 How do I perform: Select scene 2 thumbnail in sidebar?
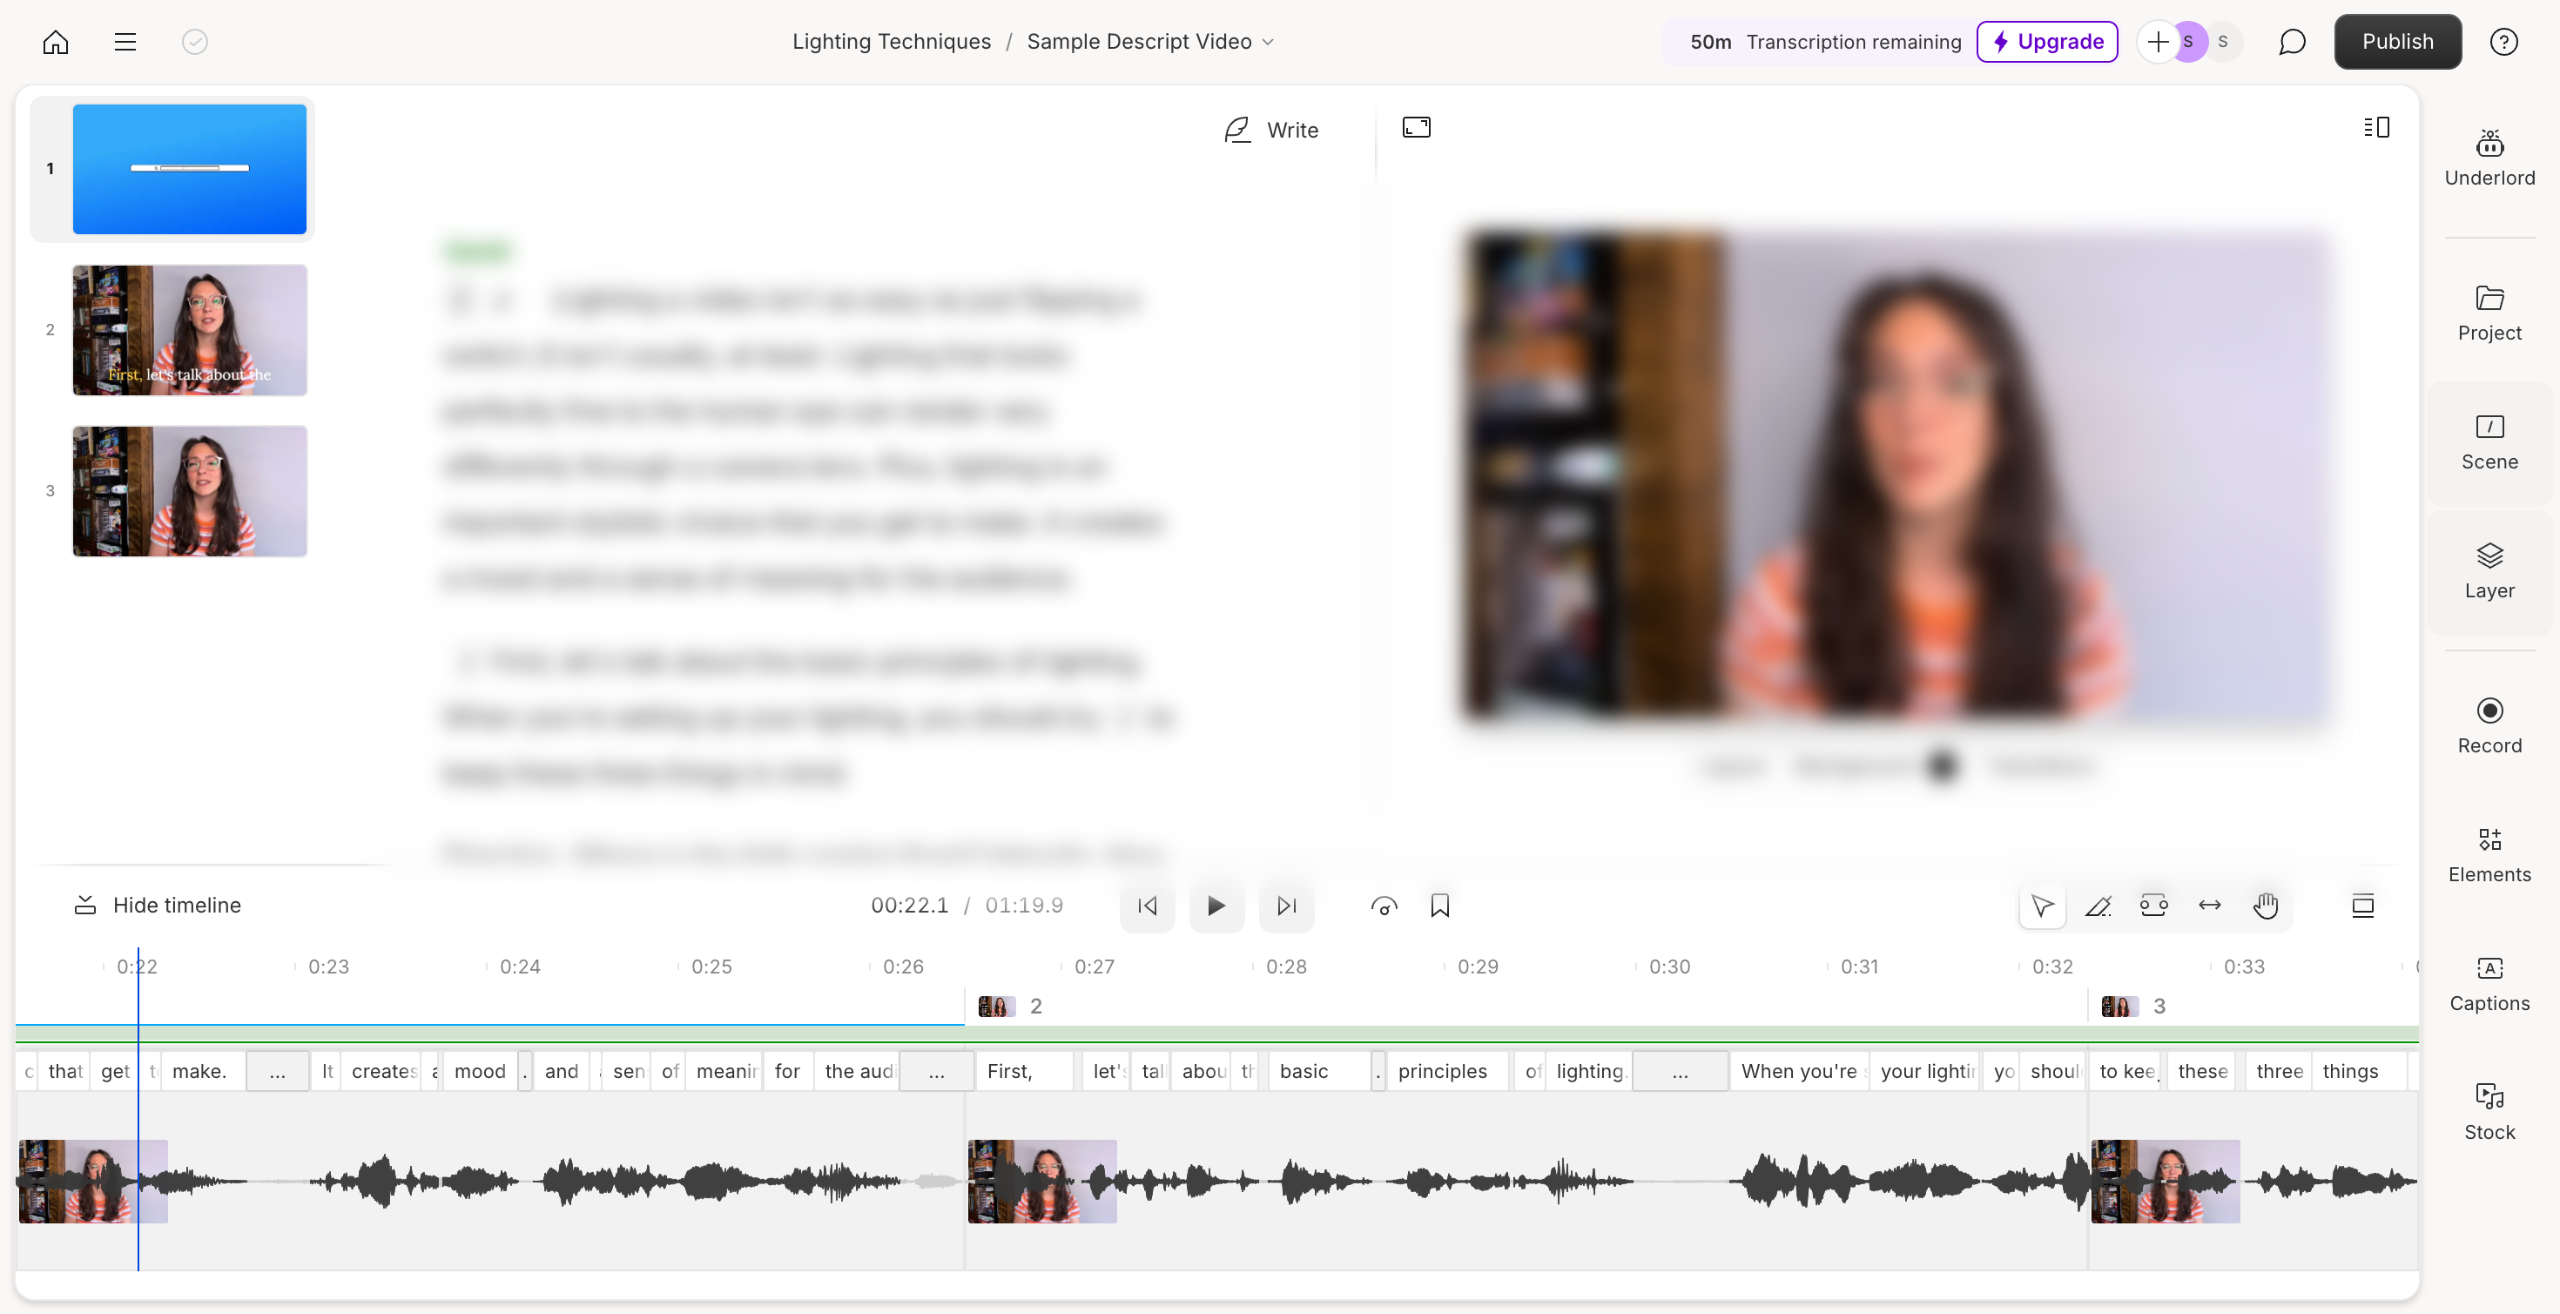coord(190,330)
